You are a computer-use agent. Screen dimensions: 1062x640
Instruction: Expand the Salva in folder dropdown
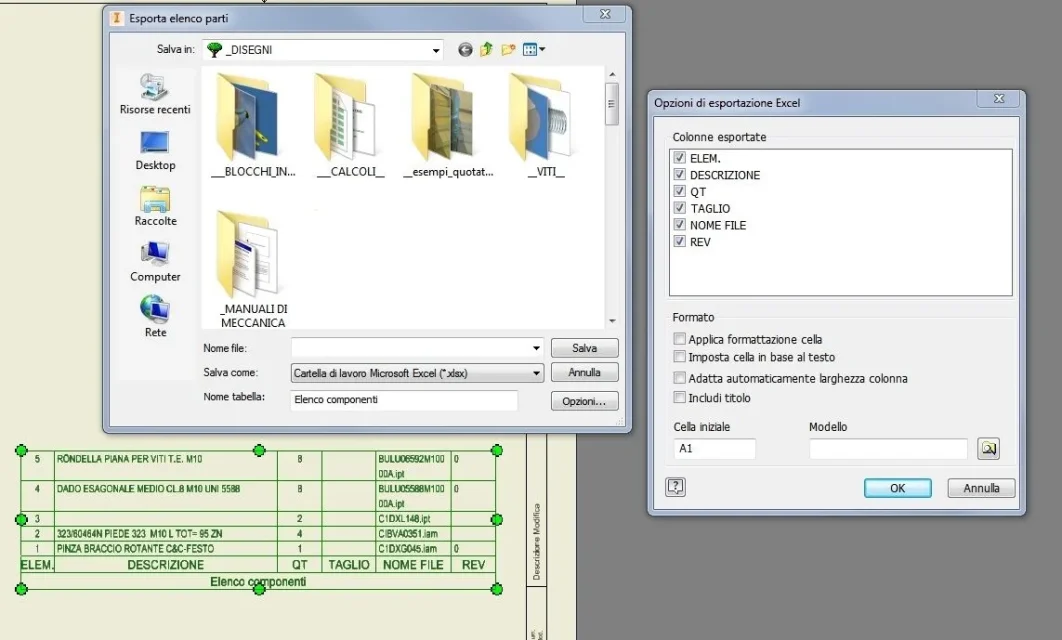tap(436, 50)
